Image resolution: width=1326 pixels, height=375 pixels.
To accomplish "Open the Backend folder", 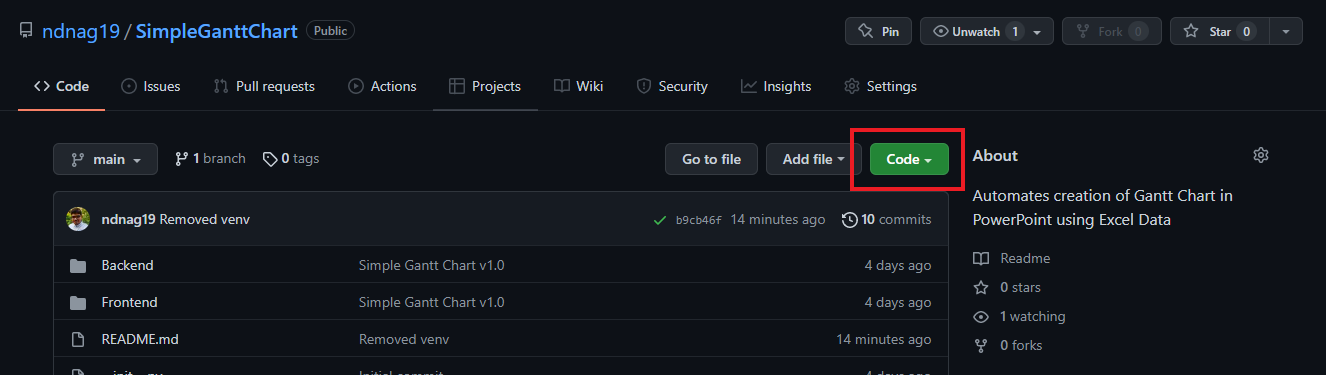I will pos(128,265).
